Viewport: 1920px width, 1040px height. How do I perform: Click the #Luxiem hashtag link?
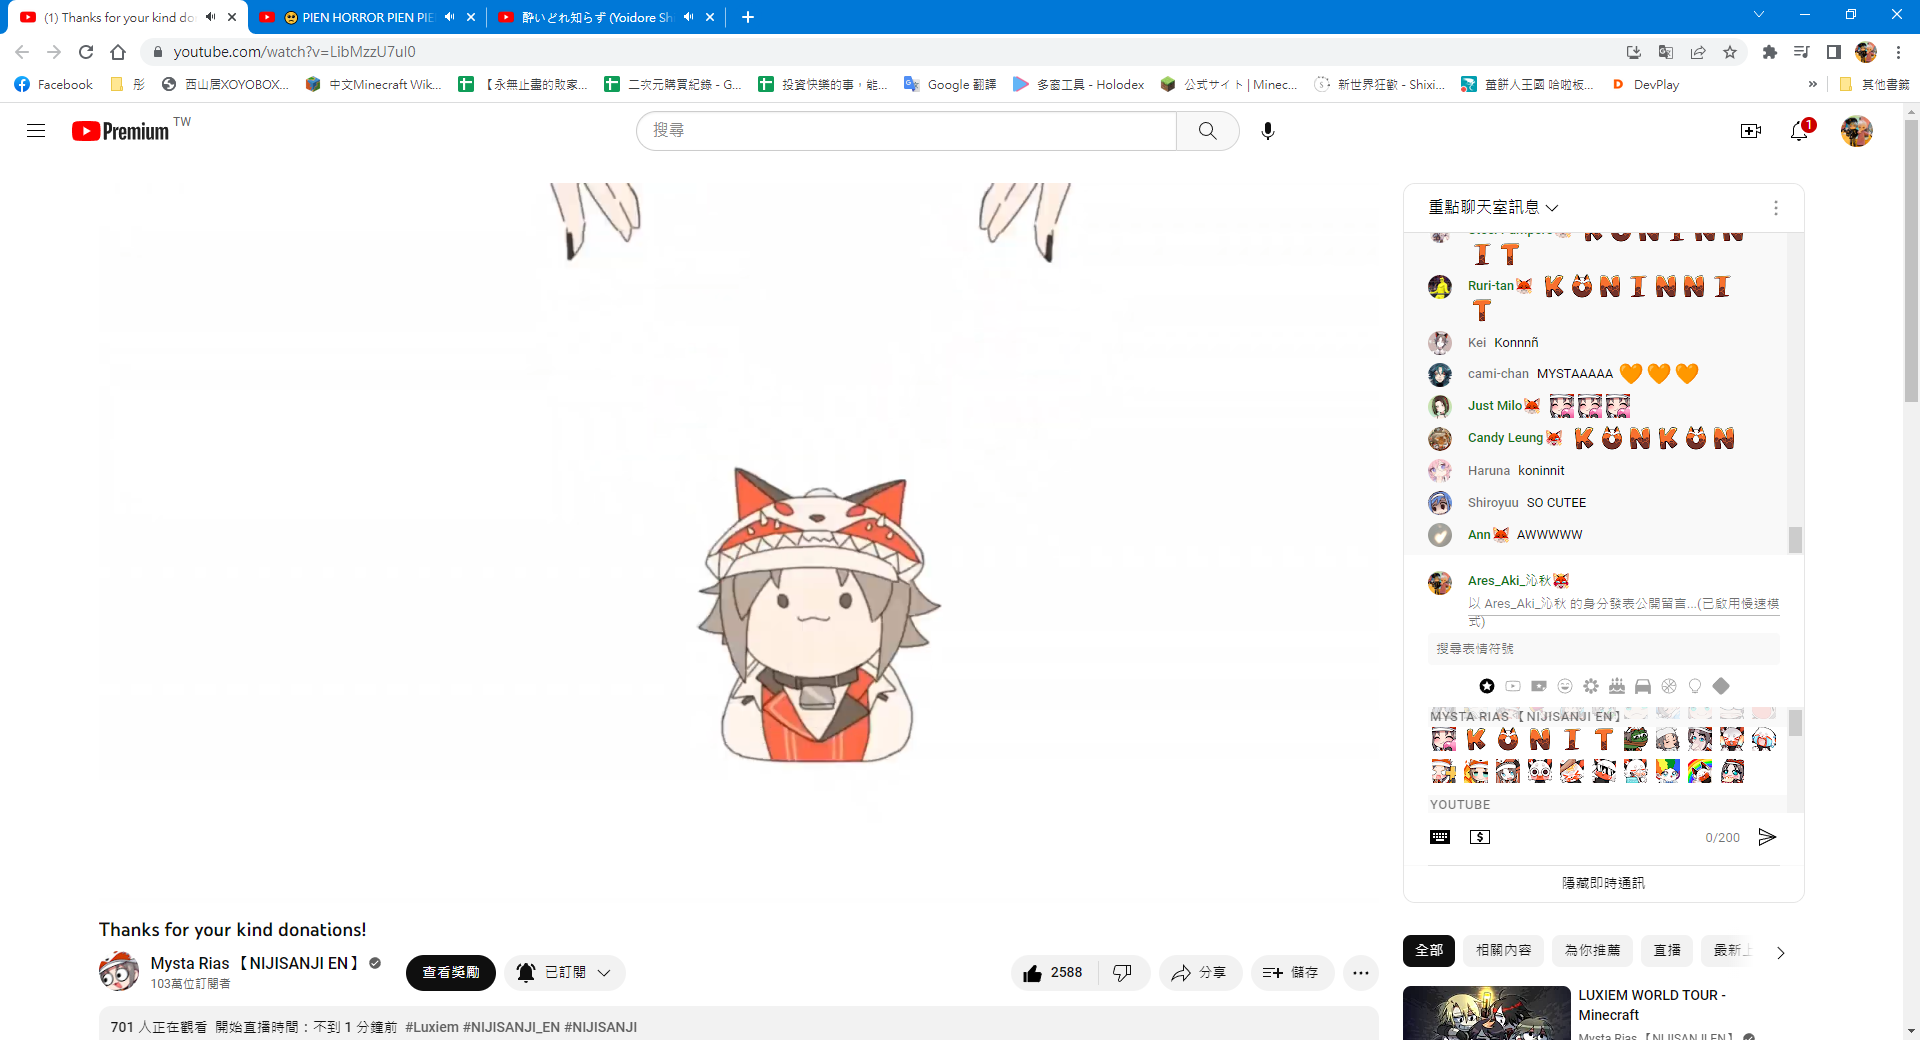[432, 1027]
